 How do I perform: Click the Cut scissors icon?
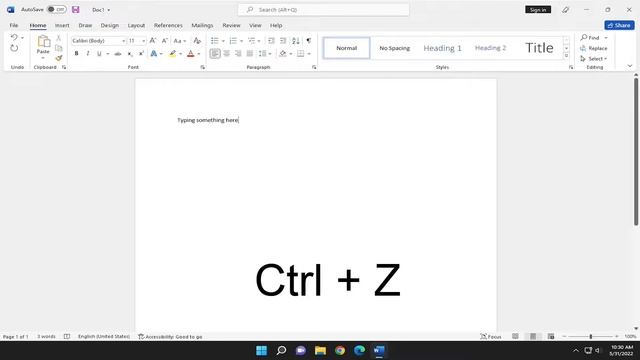[x=59, y=38]
